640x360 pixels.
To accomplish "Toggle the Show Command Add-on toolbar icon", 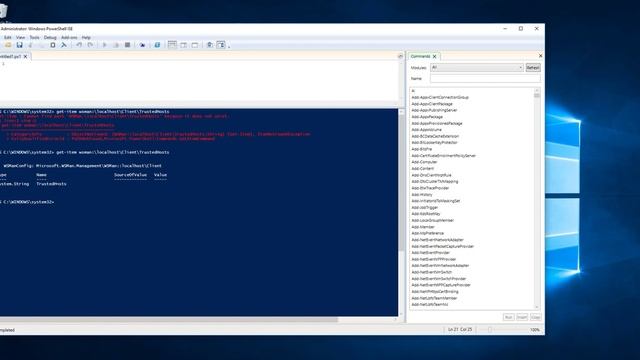I will point(221,45).
